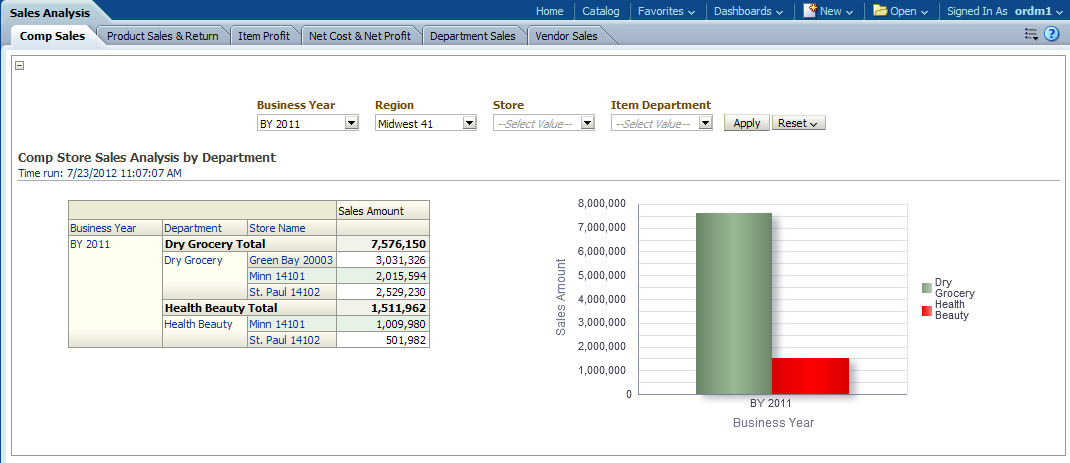
Task: Click the red Health Beauty bar
Action: (x=810, y=375)
